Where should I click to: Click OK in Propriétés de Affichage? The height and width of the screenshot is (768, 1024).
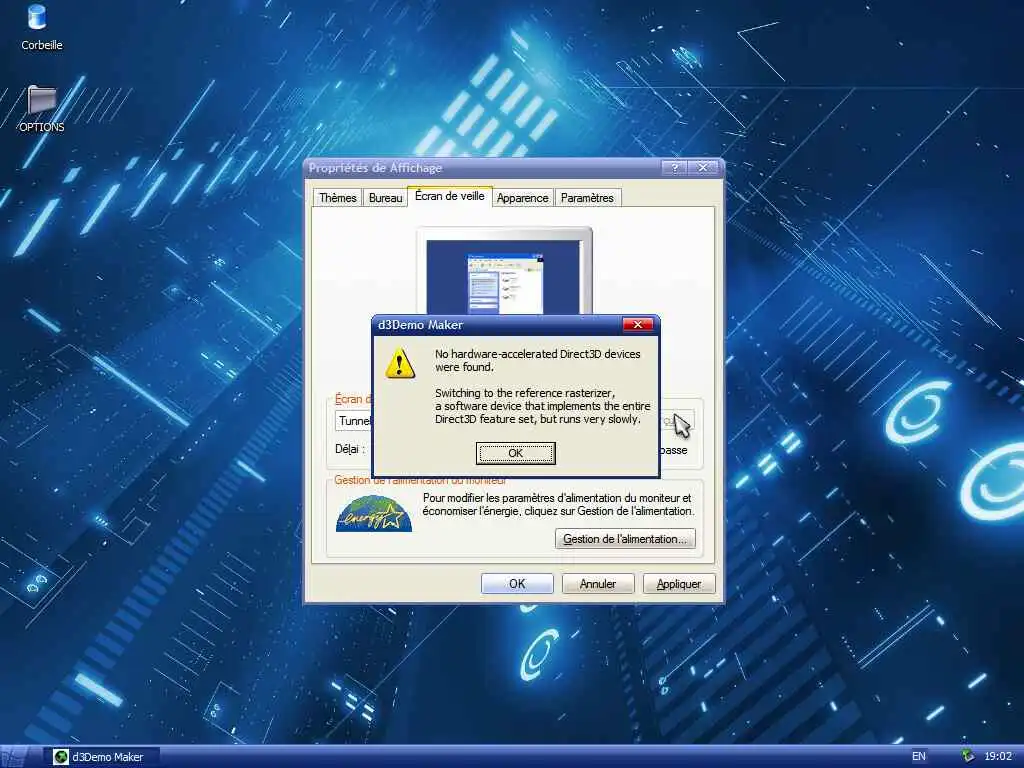(517, 584)
